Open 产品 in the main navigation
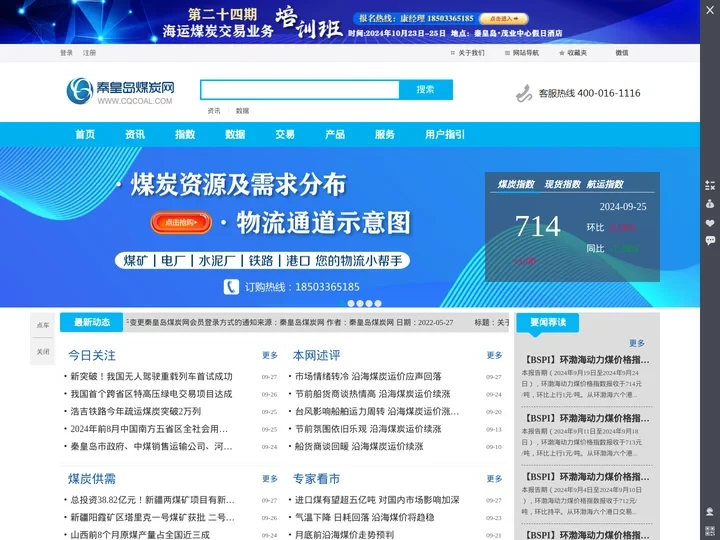 [335, 134]
